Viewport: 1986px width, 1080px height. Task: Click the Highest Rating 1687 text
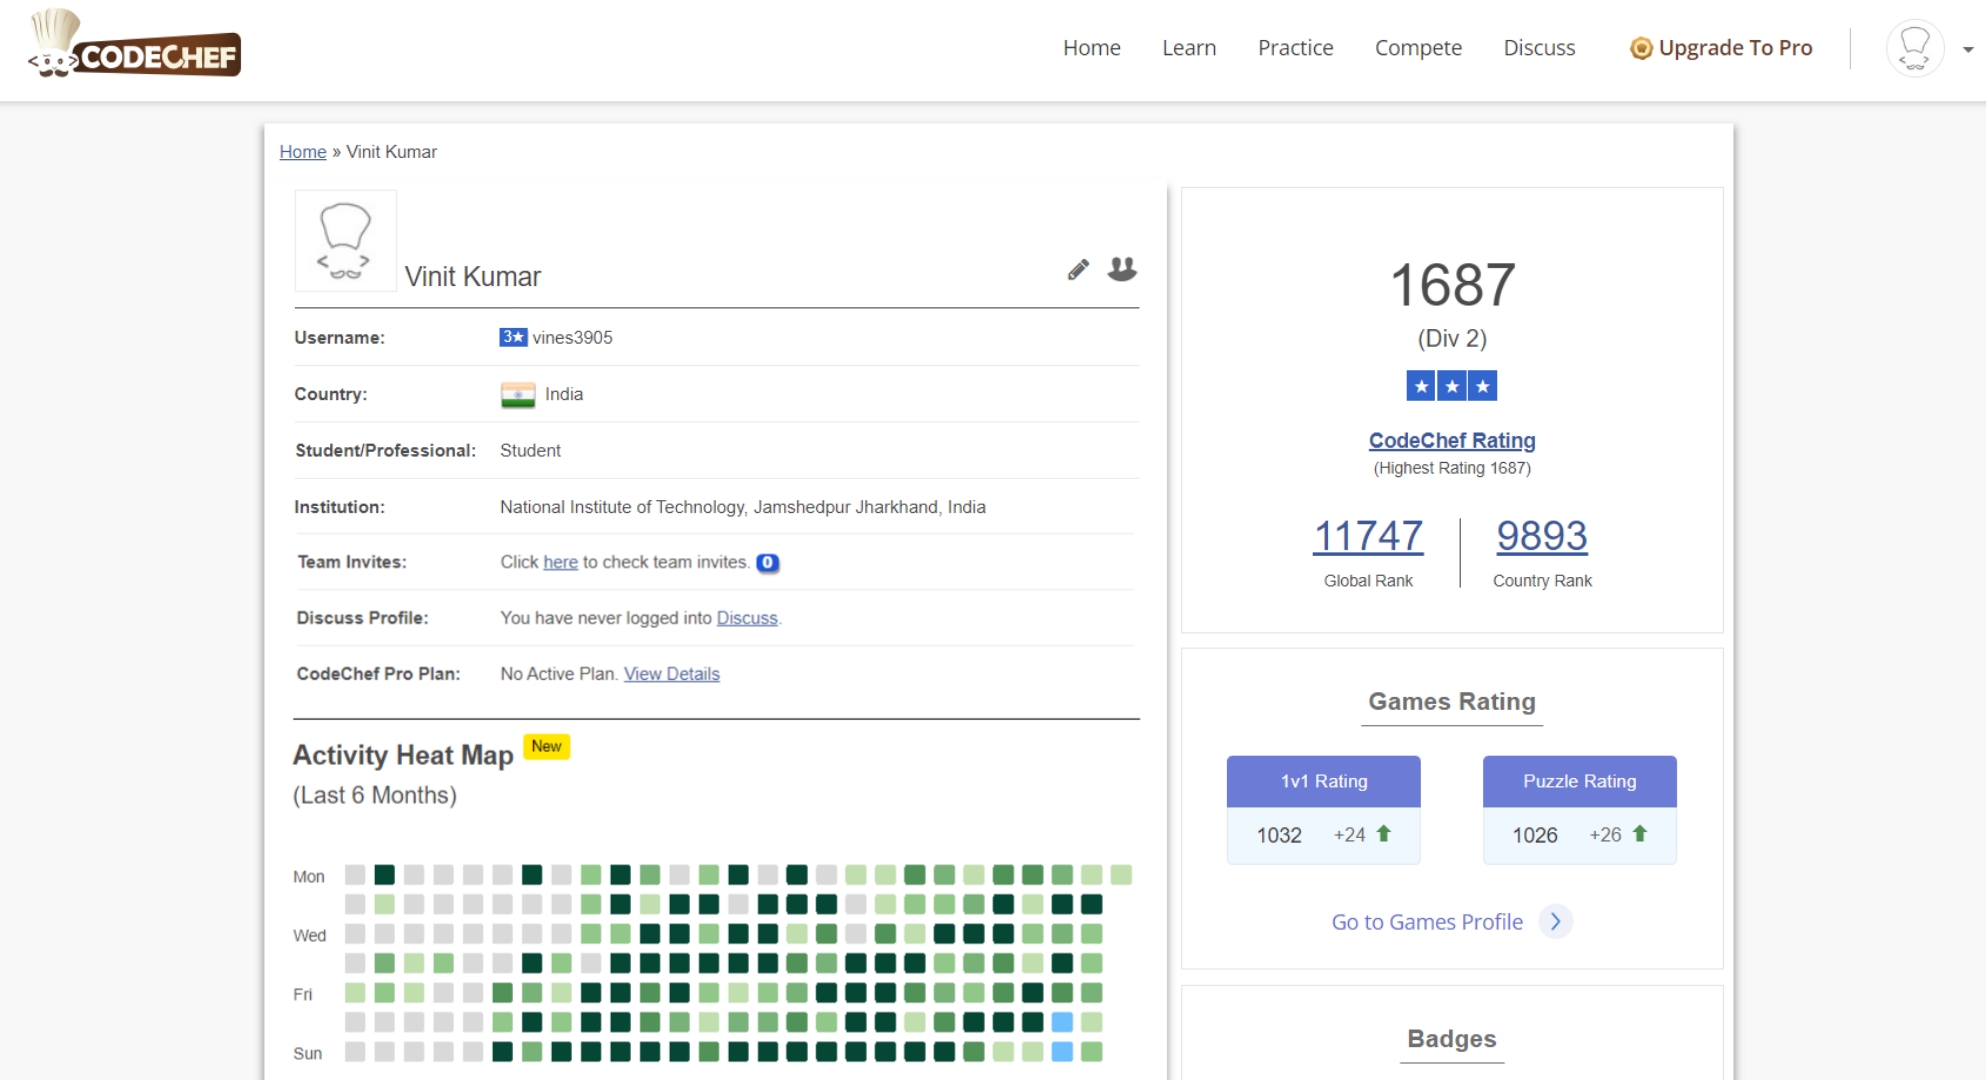point(1452,468)
